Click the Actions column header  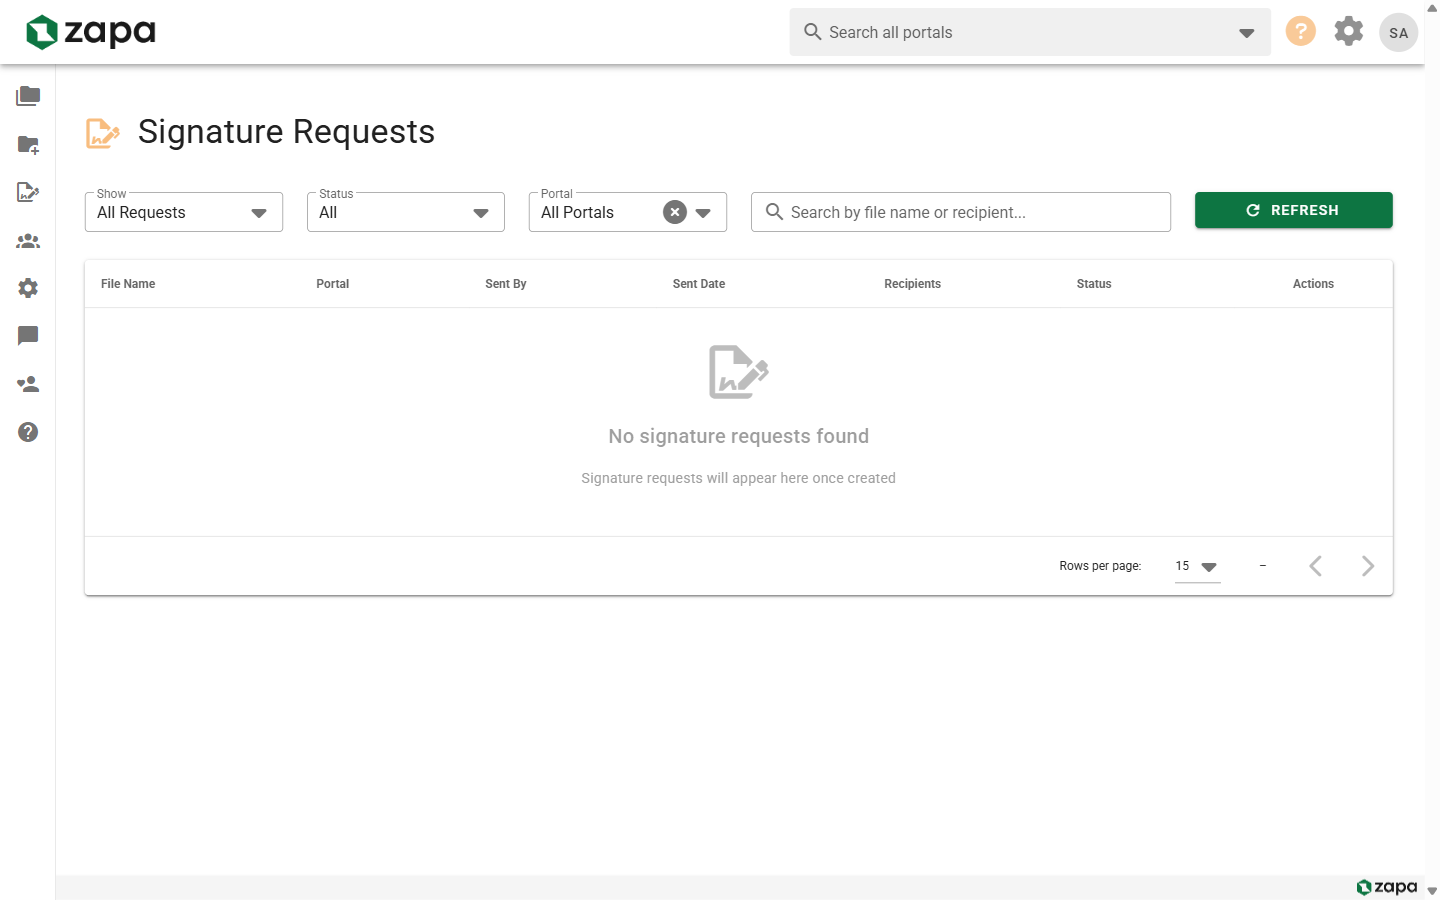[1313, 284]
